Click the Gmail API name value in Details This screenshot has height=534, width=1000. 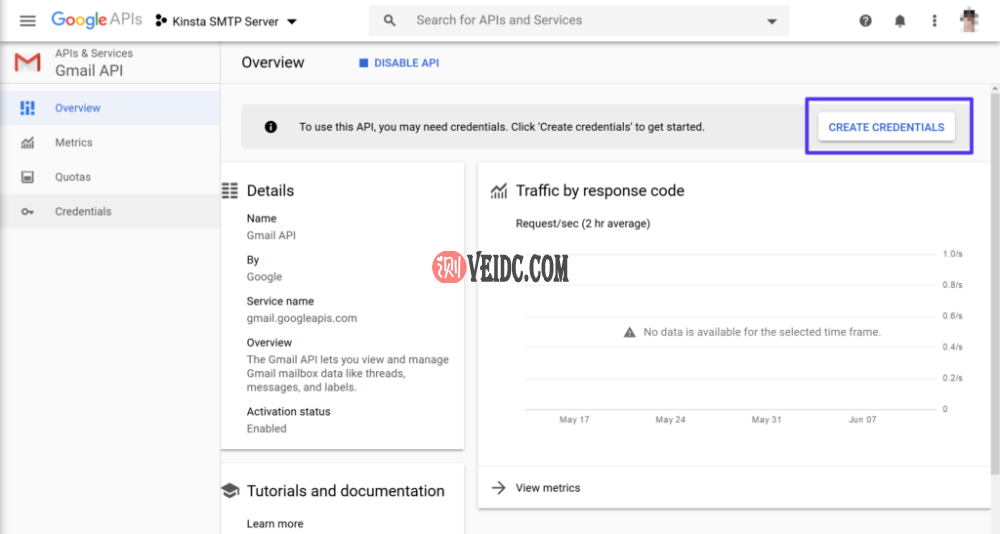point(271,235)
